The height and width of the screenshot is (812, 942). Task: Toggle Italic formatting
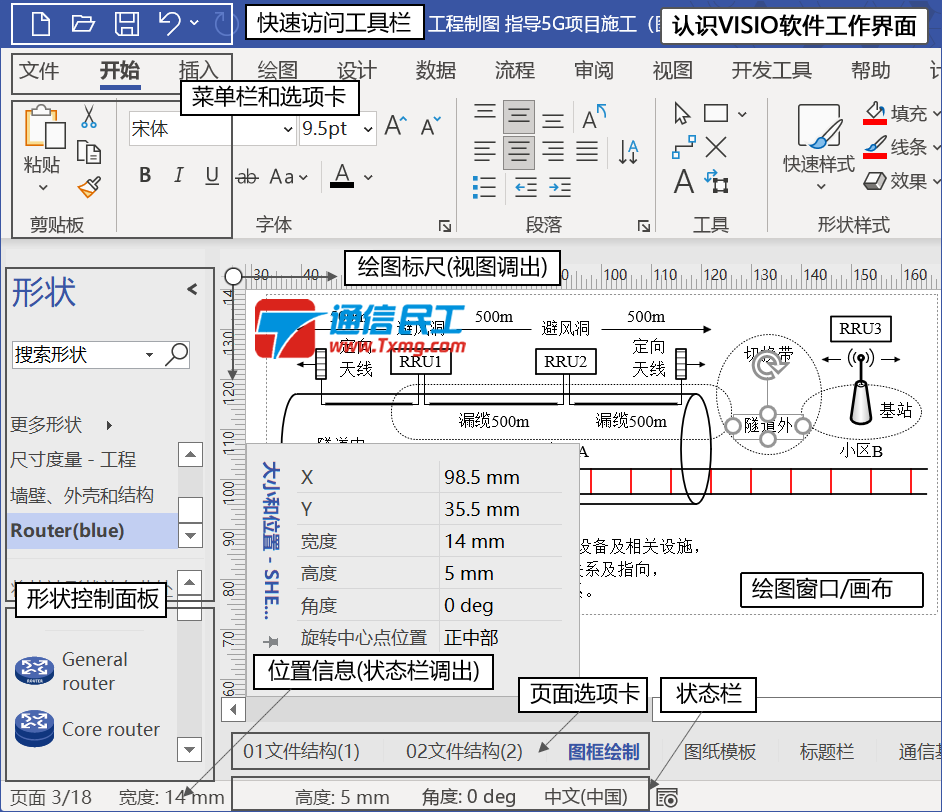[x=178, y=175]
